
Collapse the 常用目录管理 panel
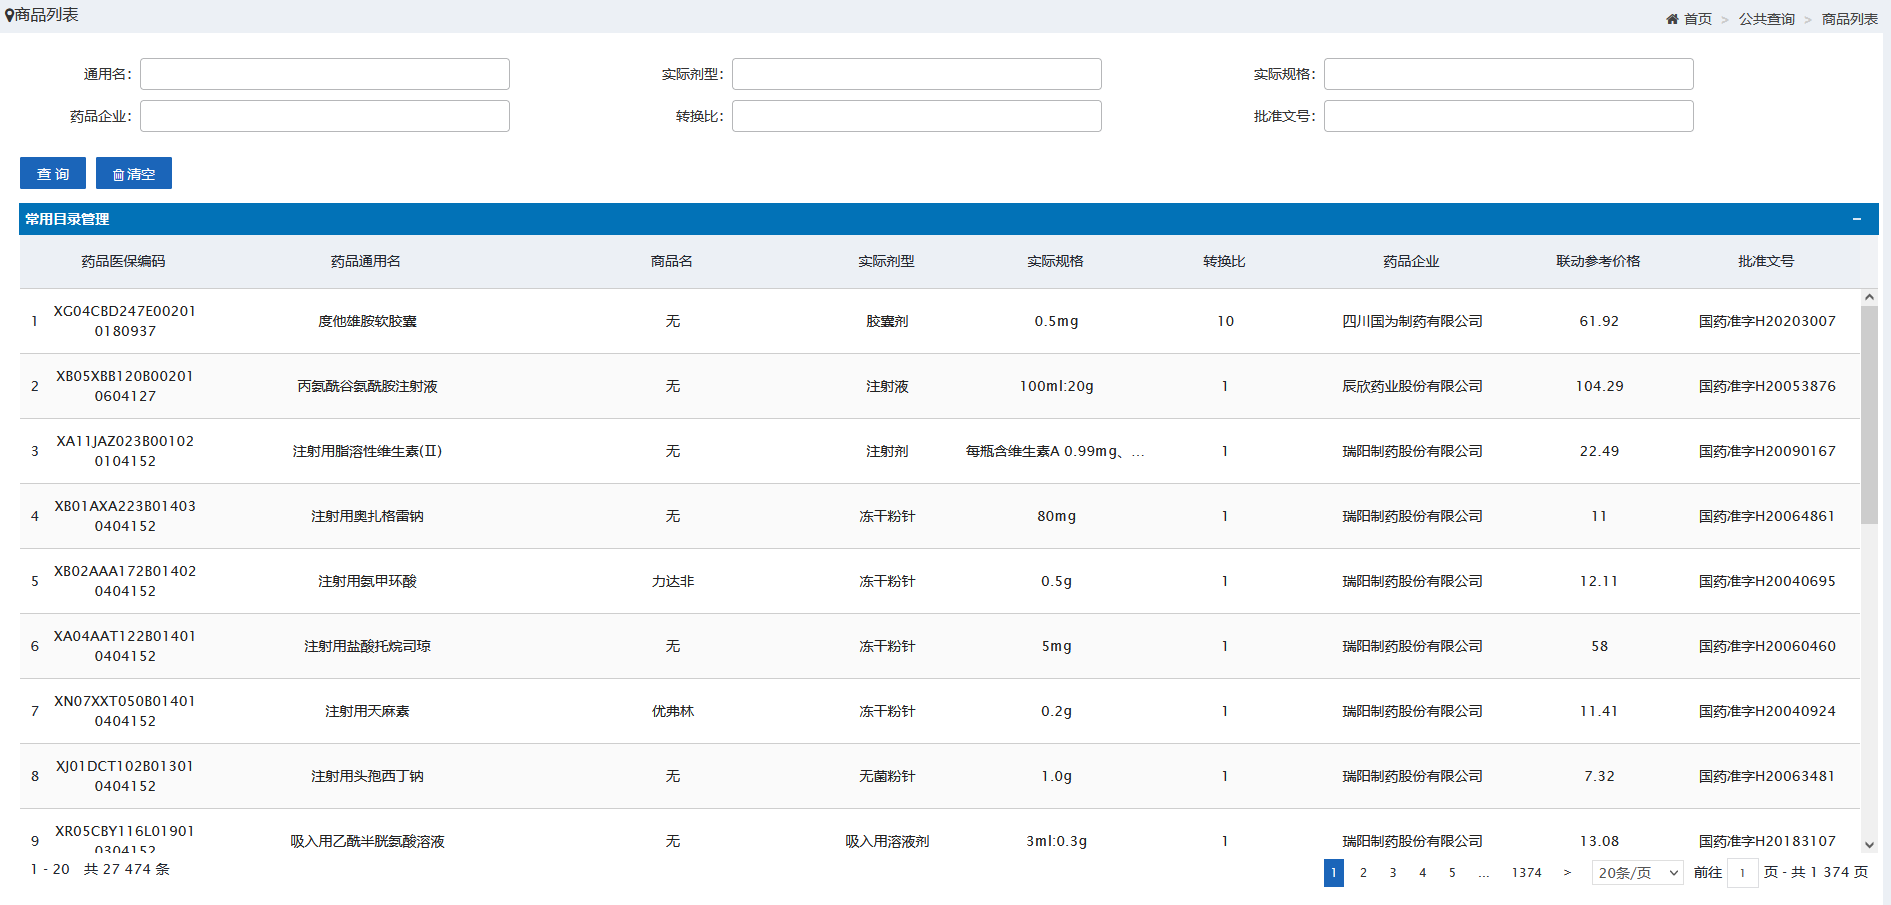pos(1856,219)
